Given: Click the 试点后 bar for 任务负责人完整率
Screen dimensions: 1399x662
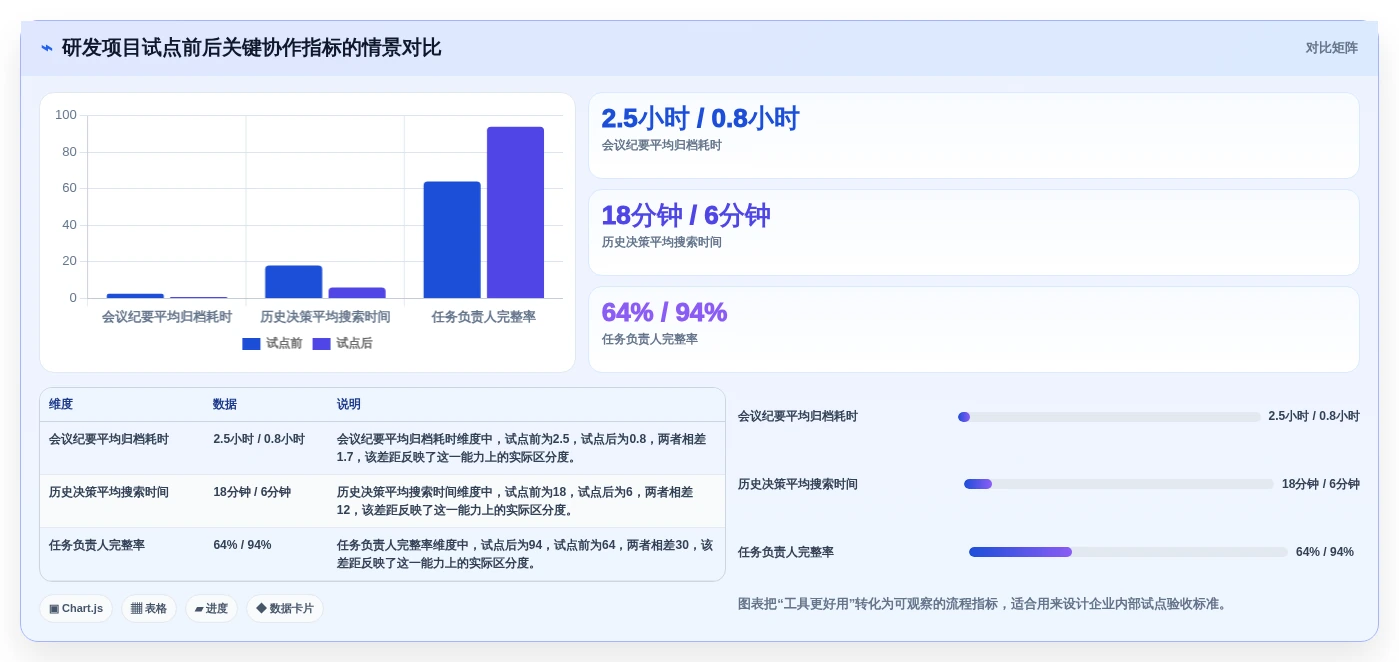Looking at the screenshot, I should tap(515, 212).
